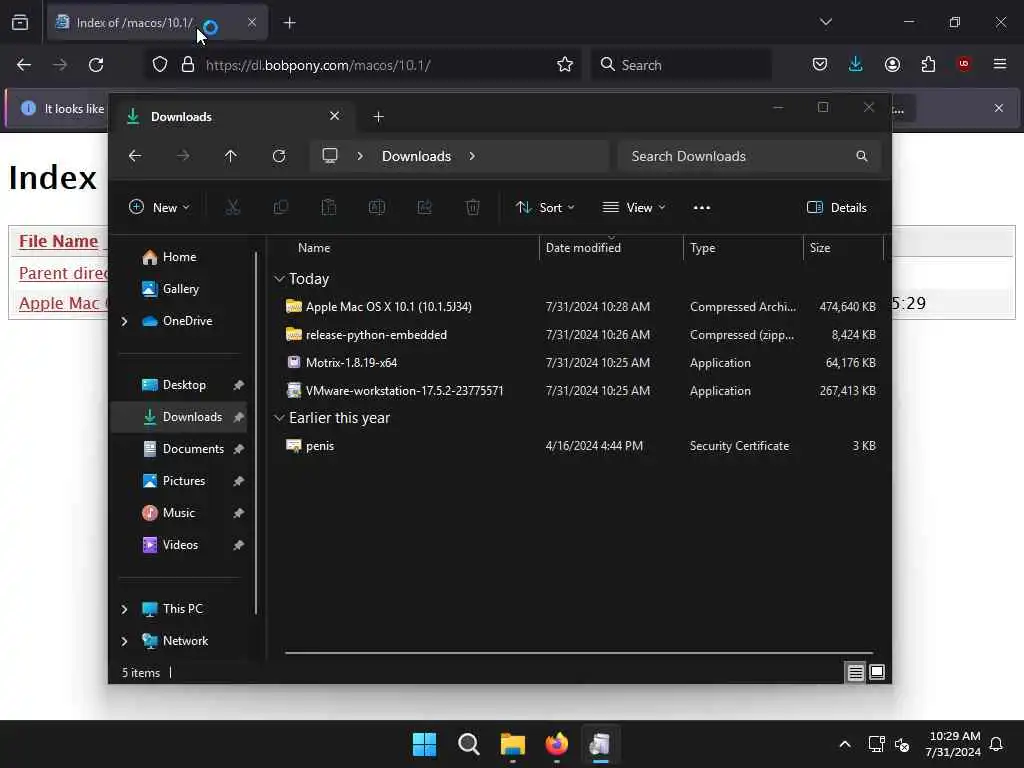Open Firefox extensions puzzle icon
Image resolution: width=1024 pixels, height=768 pixels.
pyautogui.click(x=928, y=64)
